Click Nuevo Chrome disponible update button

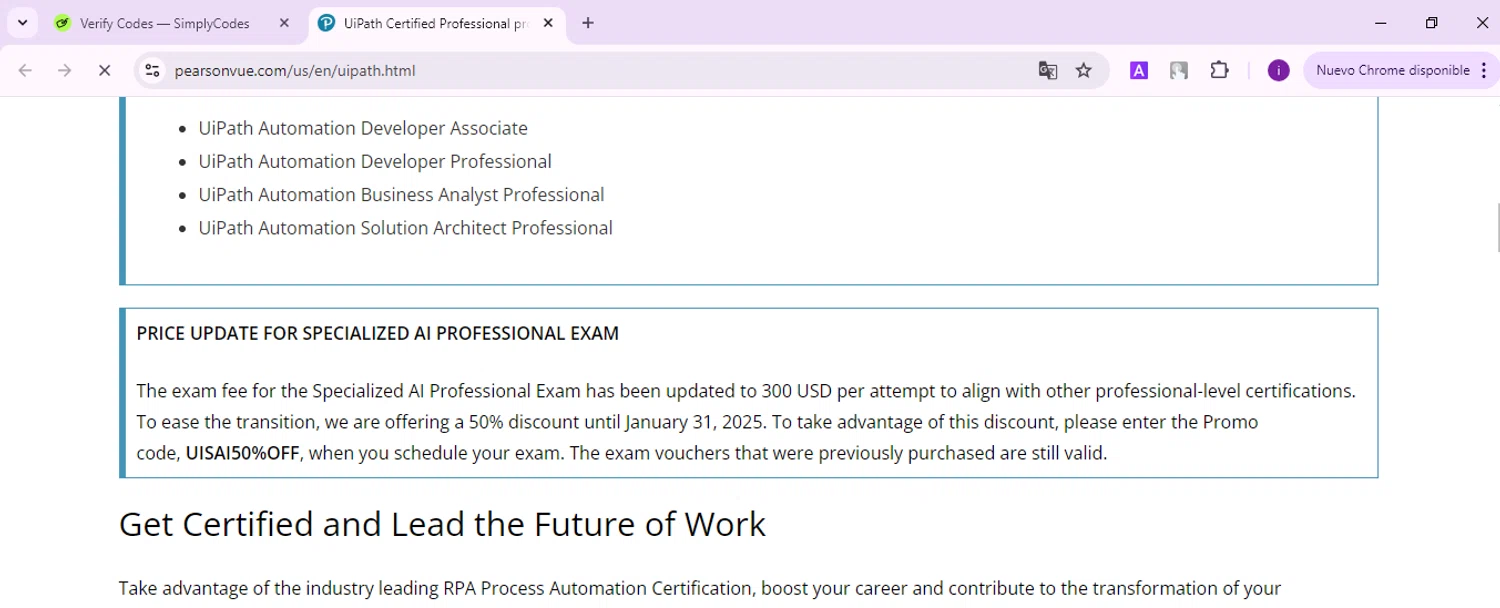click(x=1392, y=70)
